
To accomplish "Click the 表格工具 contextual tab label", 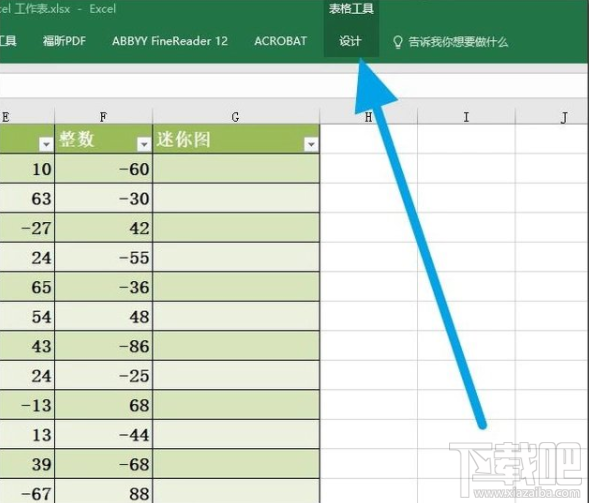I will 351,9.
